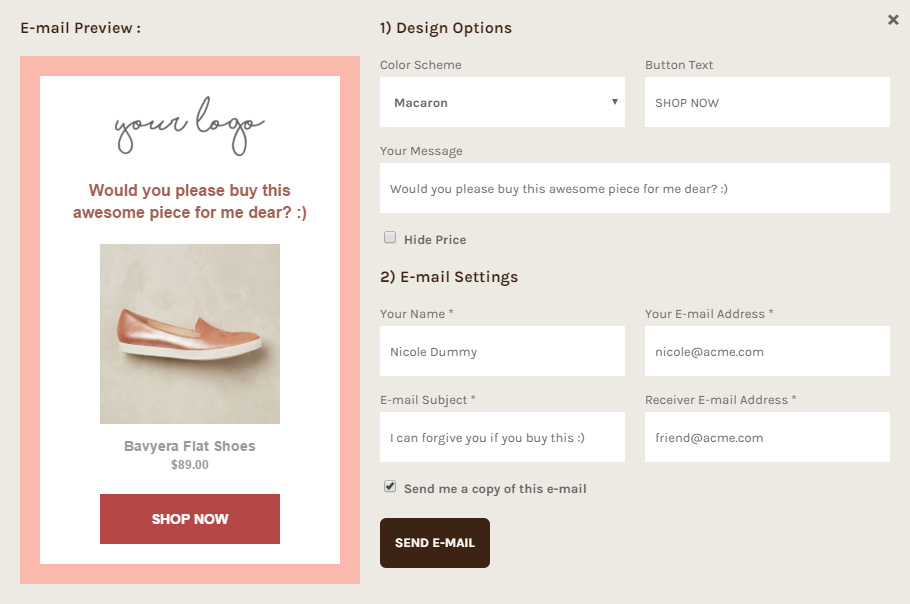Click the 'your logo' image in preview
Image resolution: width=910 pixels, height=604 pixels.
coord(190,126)
